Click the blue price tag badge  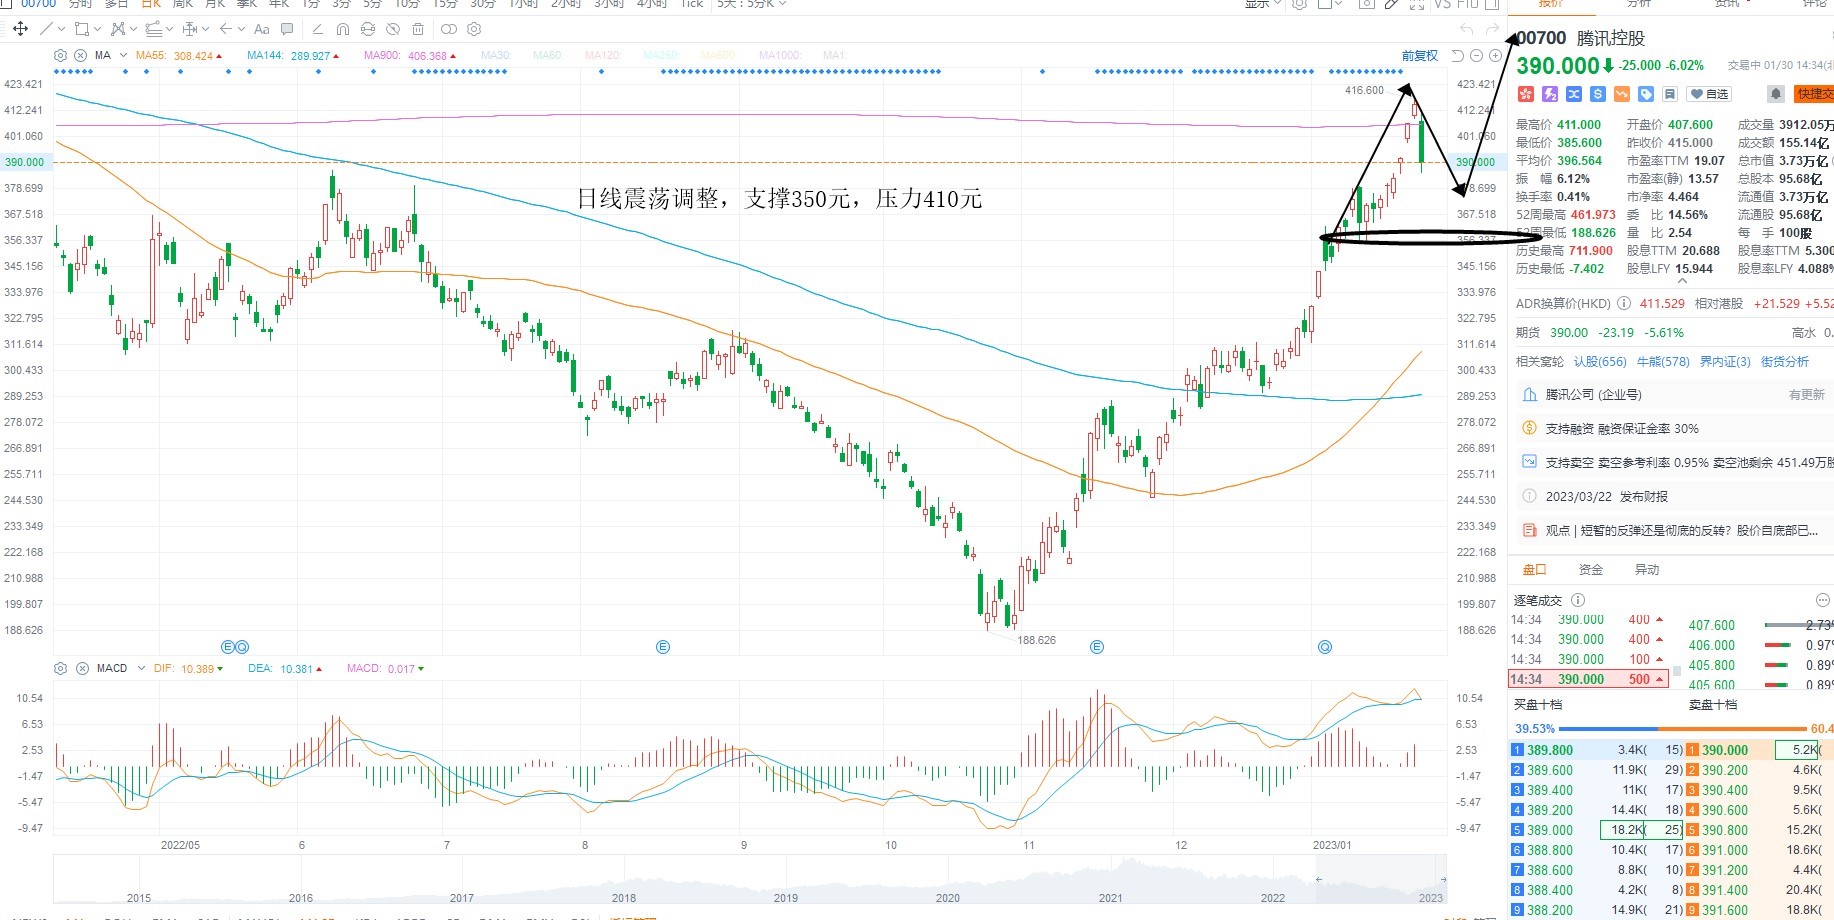pyautogui.click(x=1646, y=94)
